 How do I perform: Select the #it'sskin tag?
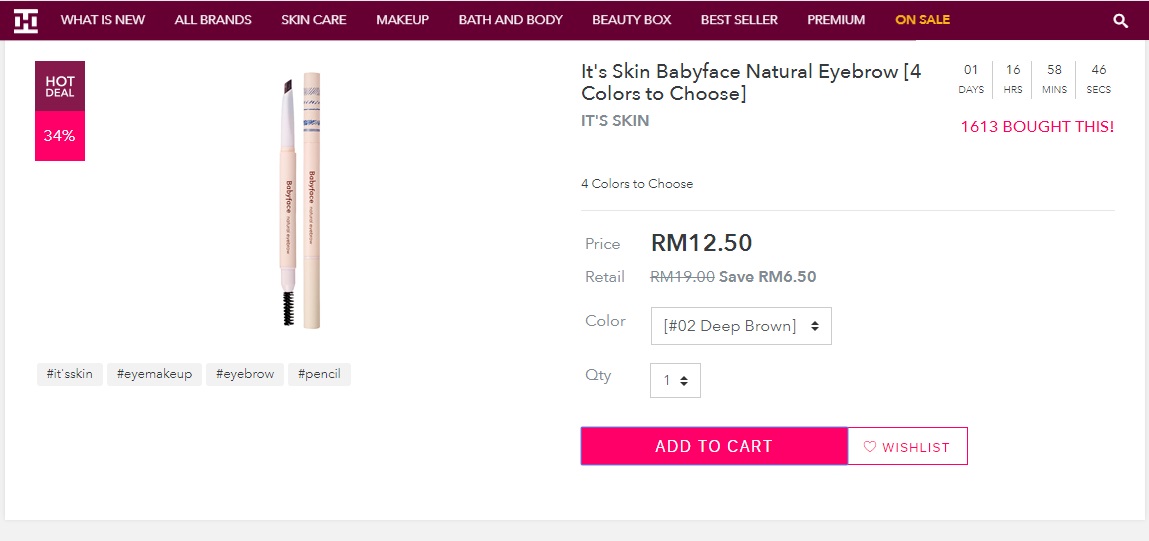coord(70,375)
